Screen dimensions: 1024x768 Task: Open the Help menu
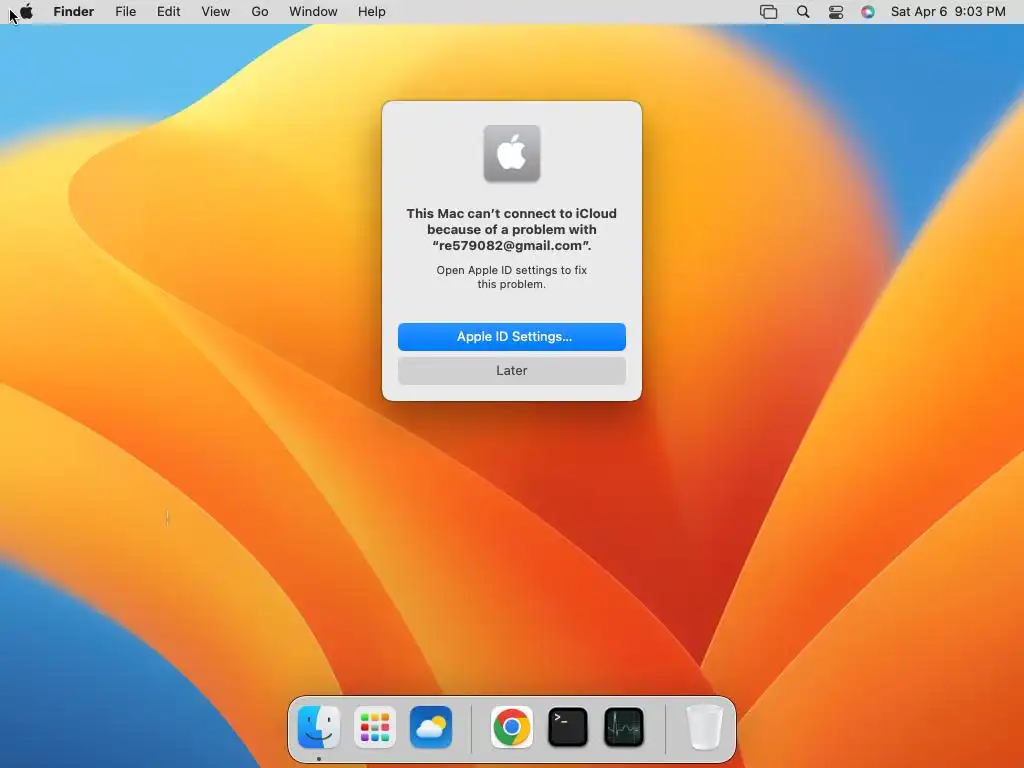[x=372, y=12]
